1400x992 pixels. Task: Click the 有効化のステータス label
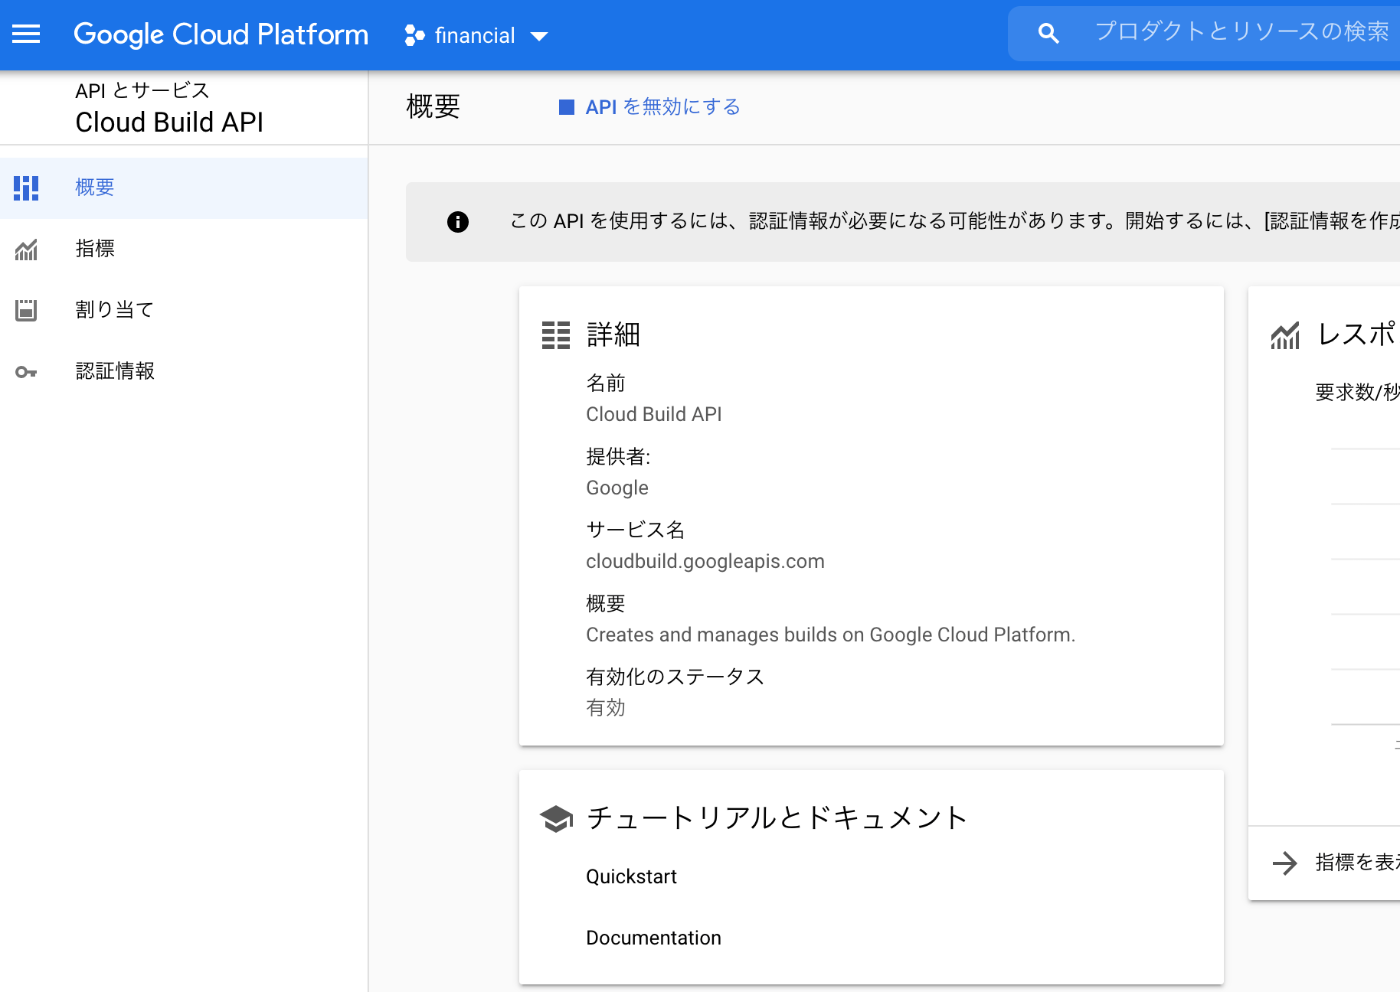[x=675, y=677]
